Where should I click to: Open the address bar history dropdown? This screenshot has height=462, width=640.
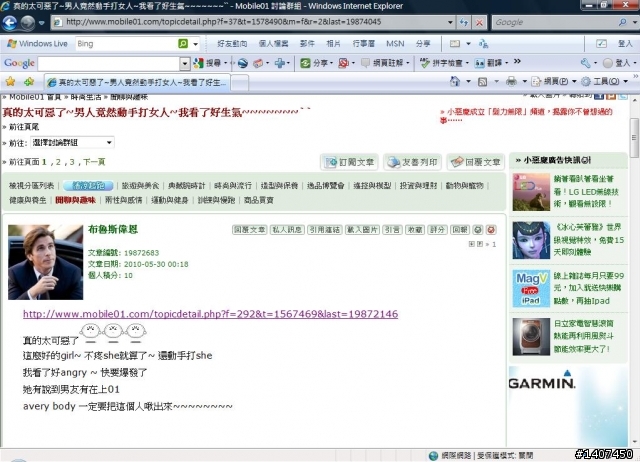[x=450, y=22]
